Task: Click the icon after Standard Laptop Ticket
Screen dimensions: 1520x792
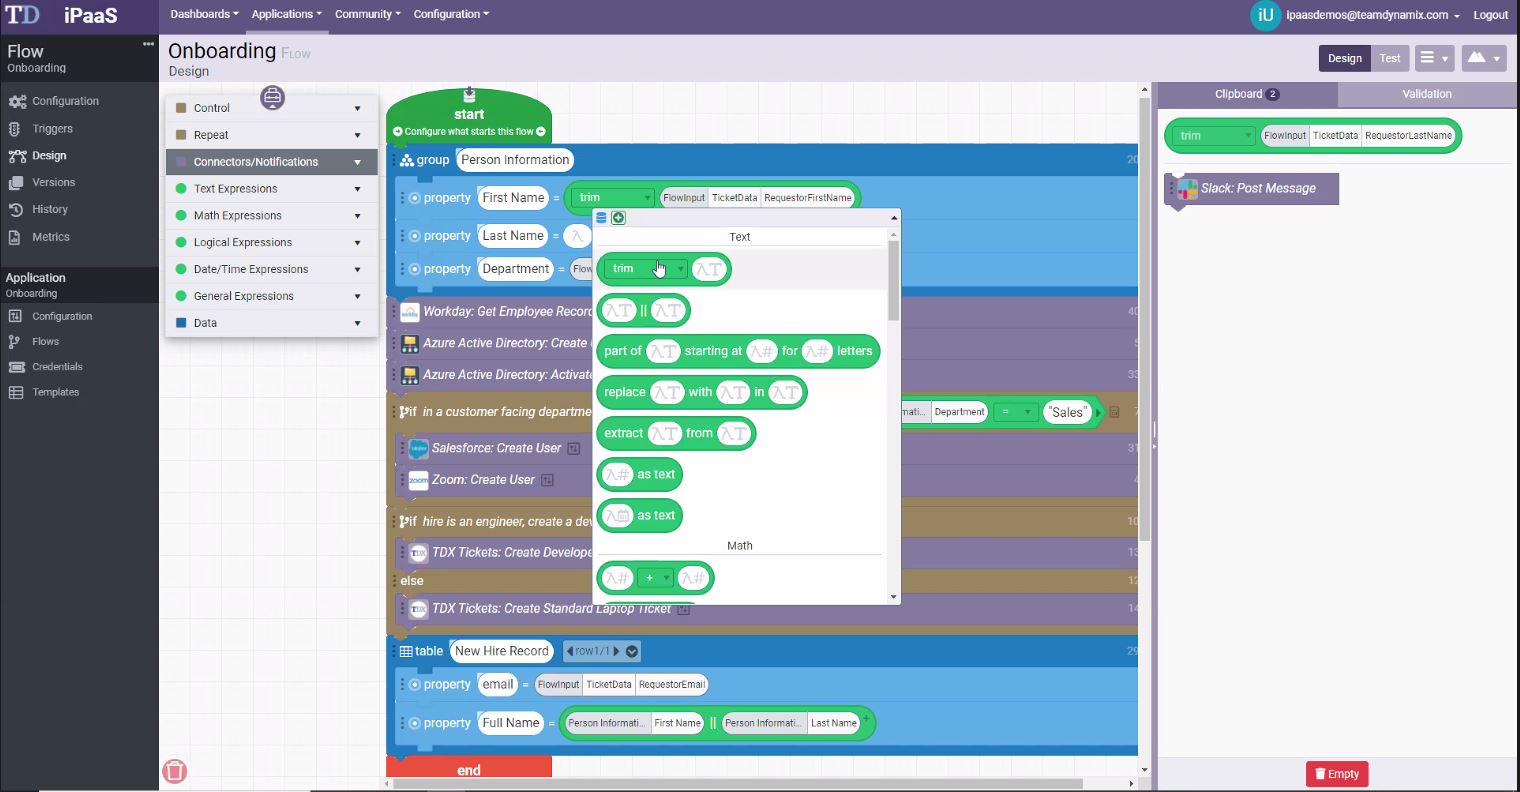Action: click(684, 609)
